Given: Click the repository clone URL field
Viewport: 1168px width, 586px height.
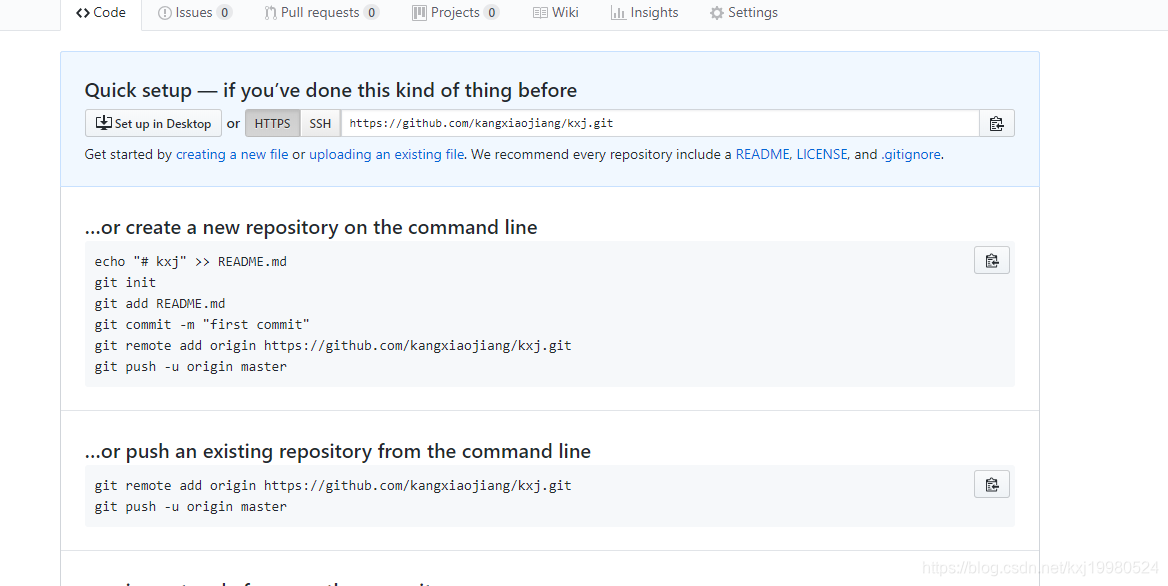Looking at the screenshot, I should click(x=660, y=124).
